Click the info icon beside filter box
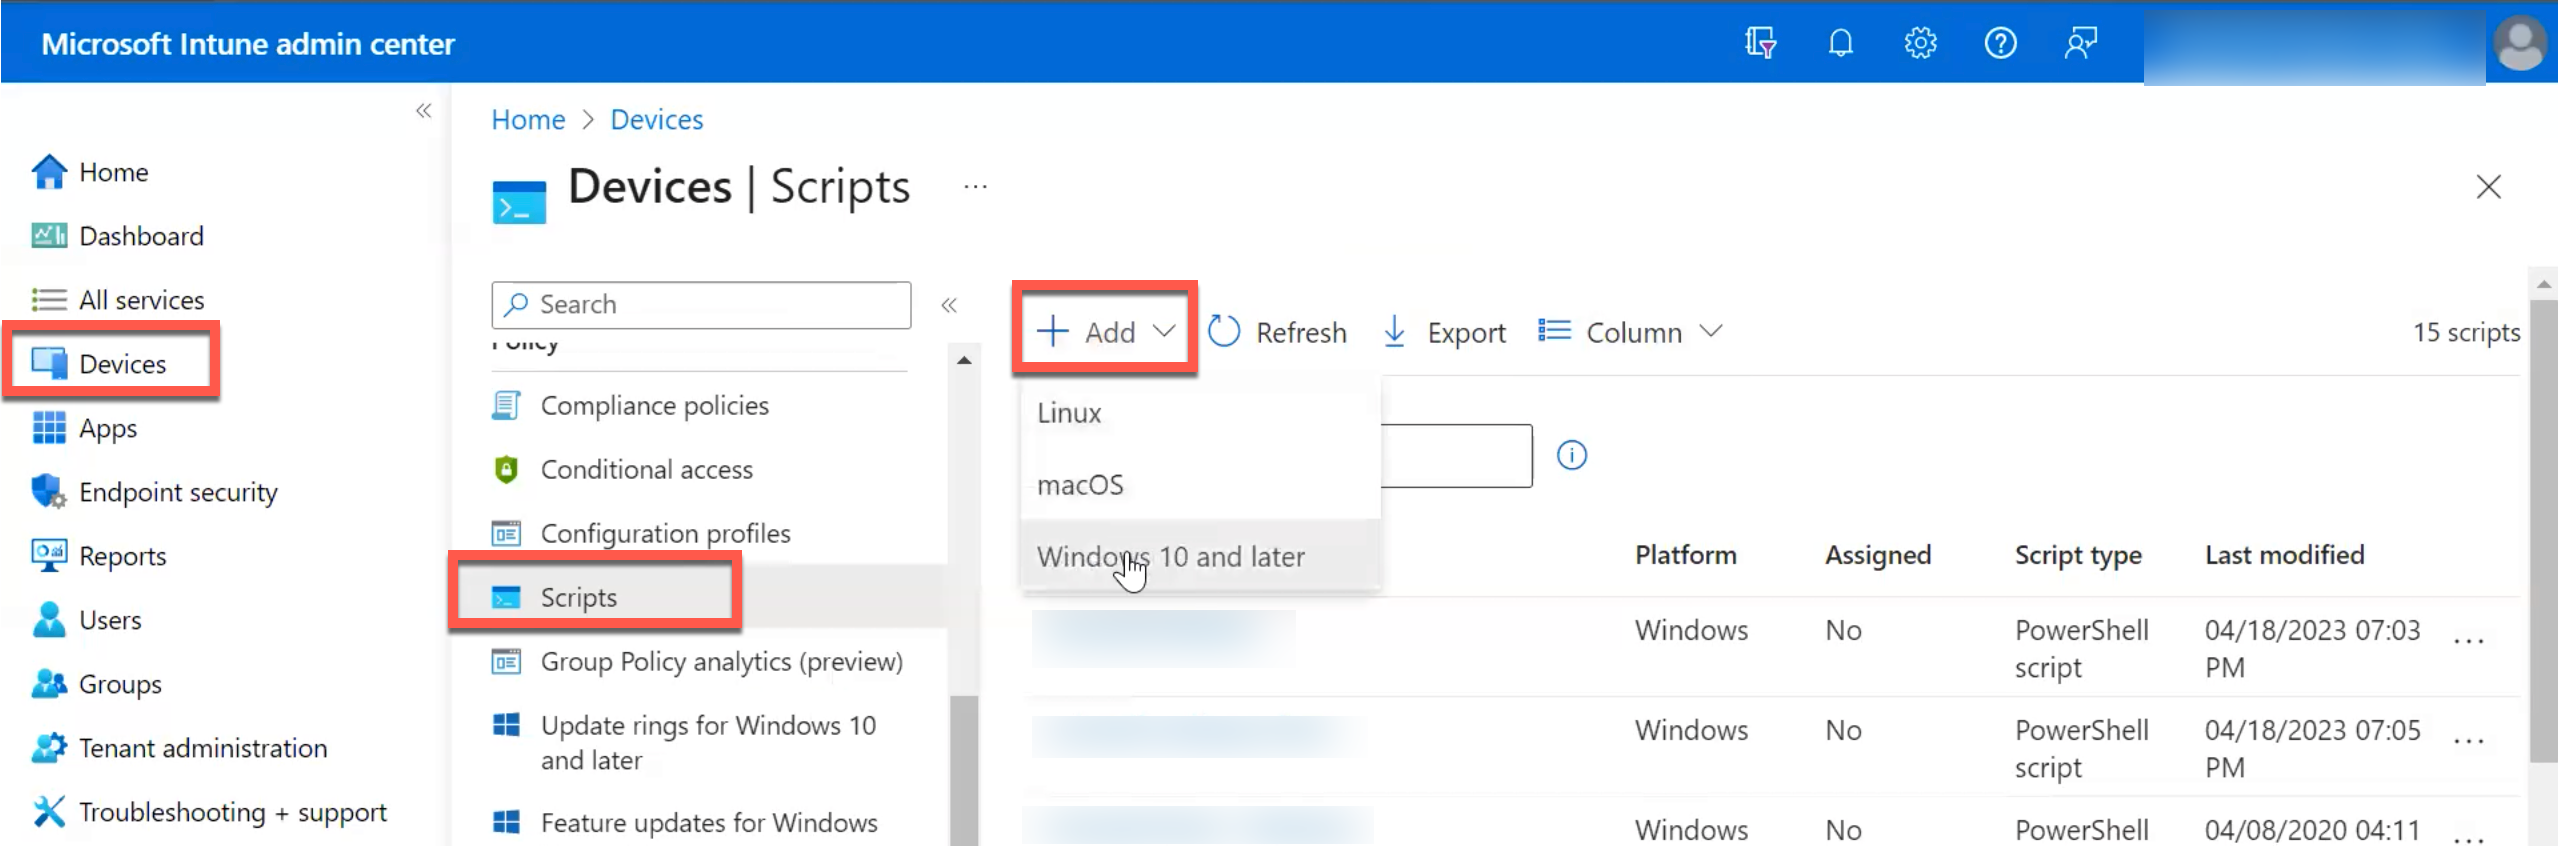Image resolution: width=2558 pixels, height=846 pixels. coord(1571,456)
